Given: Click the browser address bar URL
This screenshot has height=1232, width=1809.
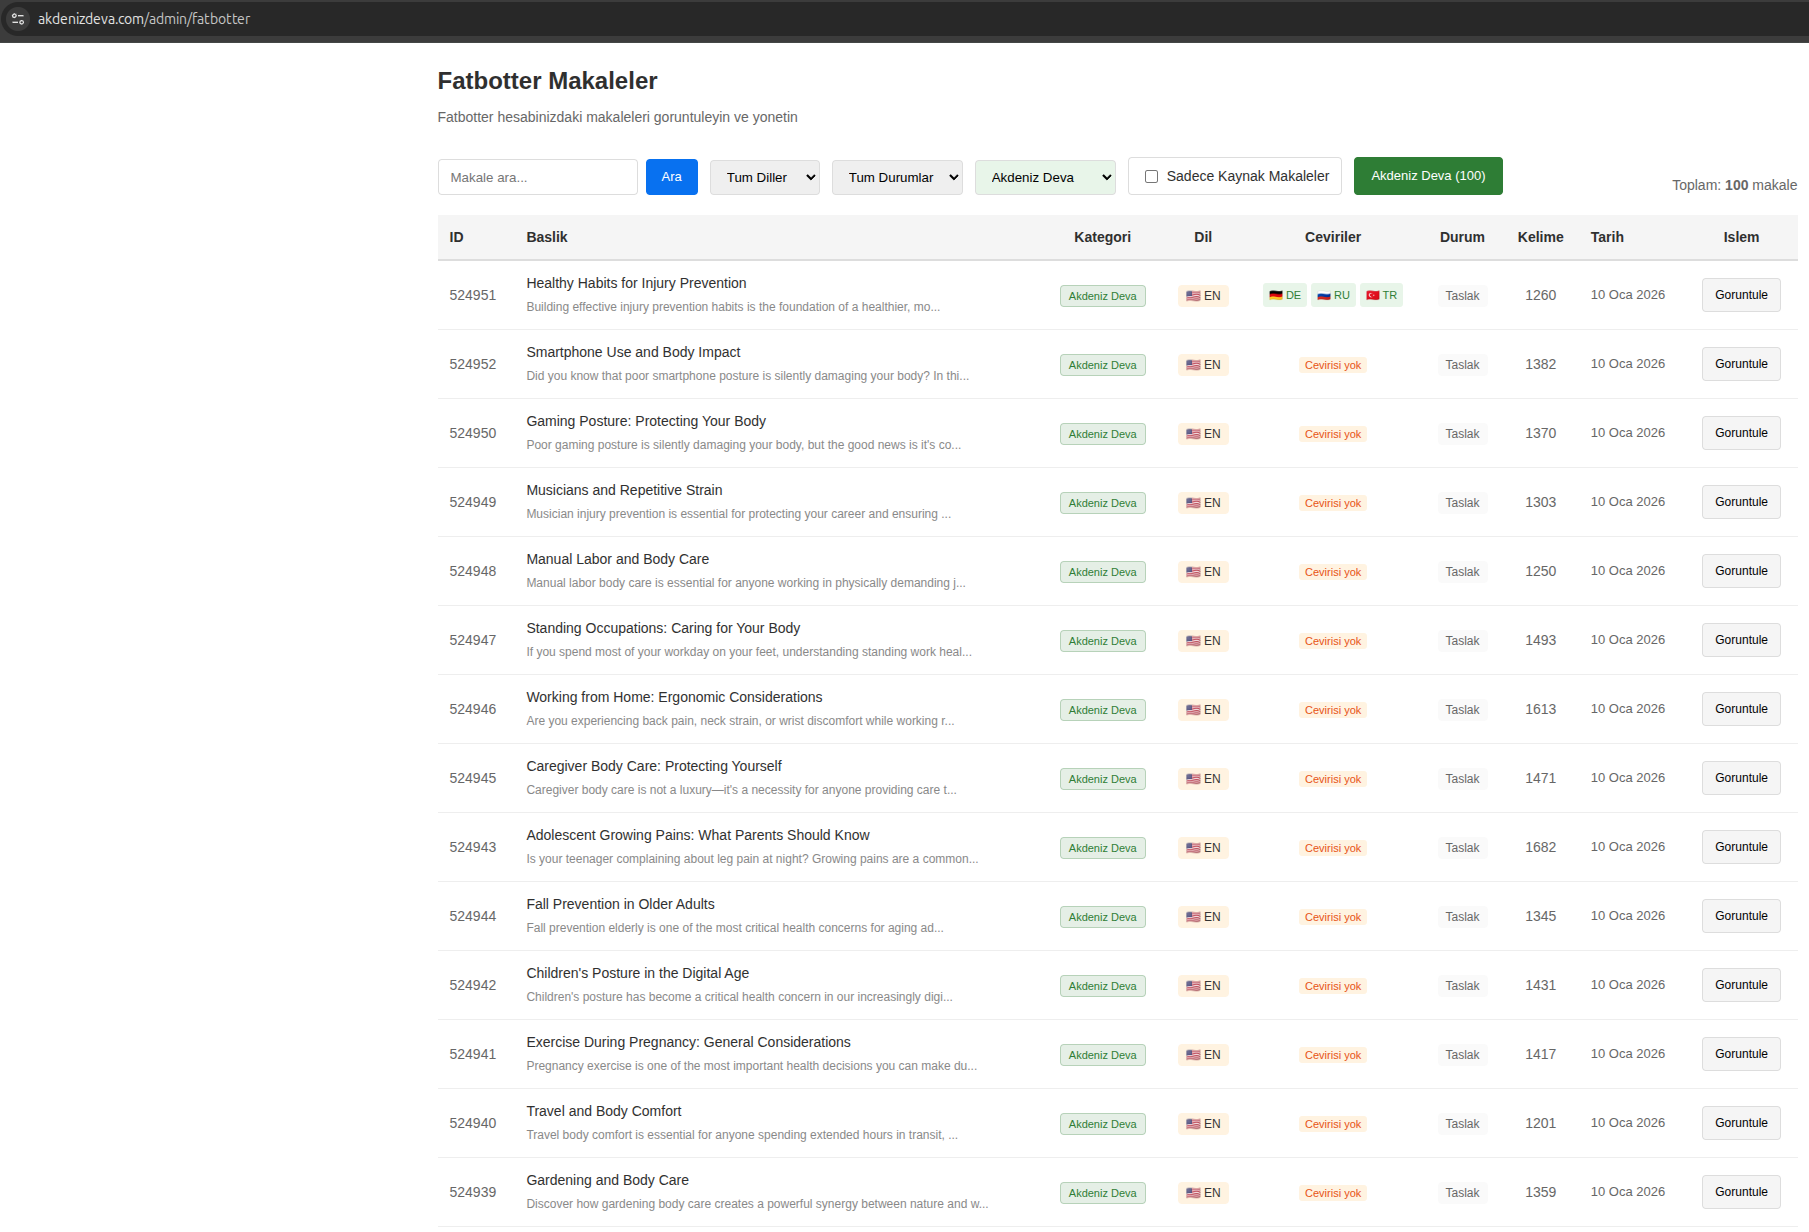Looking at the screenshot, I should pyautogui.click(x=144, y=19).
